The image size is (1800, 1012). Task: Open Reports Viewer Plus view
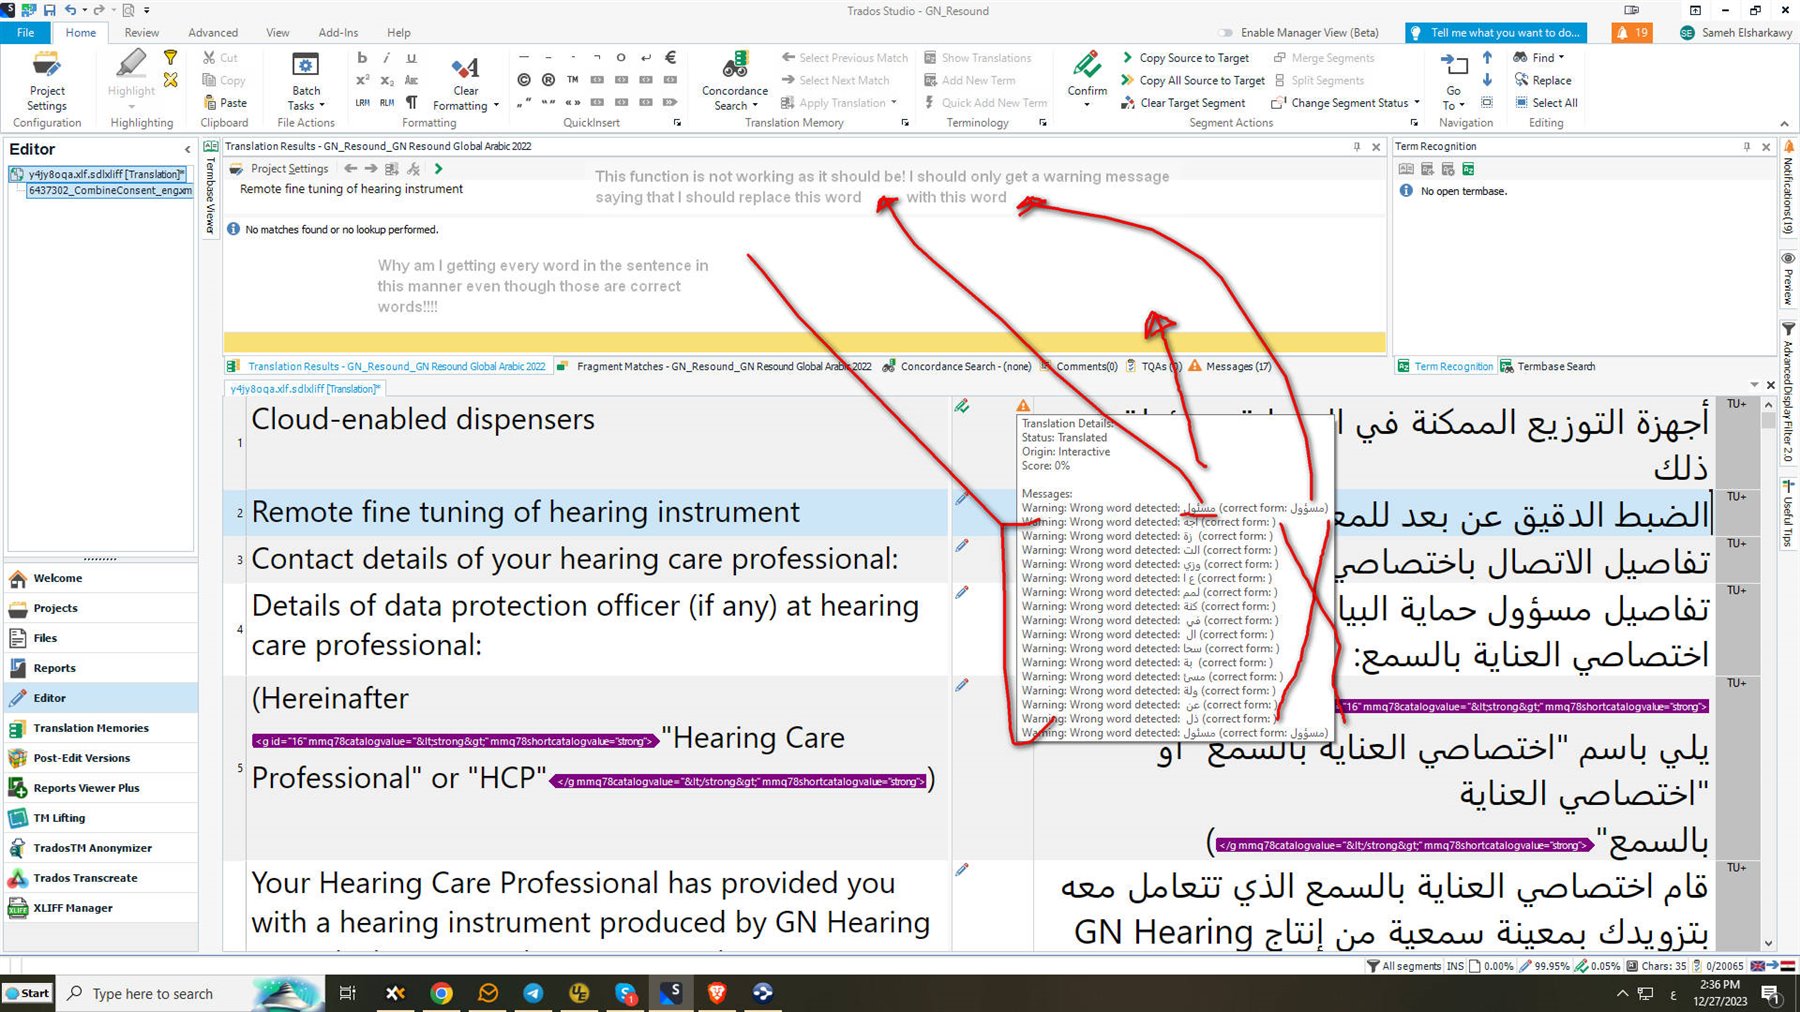click(x=100, y=788)
